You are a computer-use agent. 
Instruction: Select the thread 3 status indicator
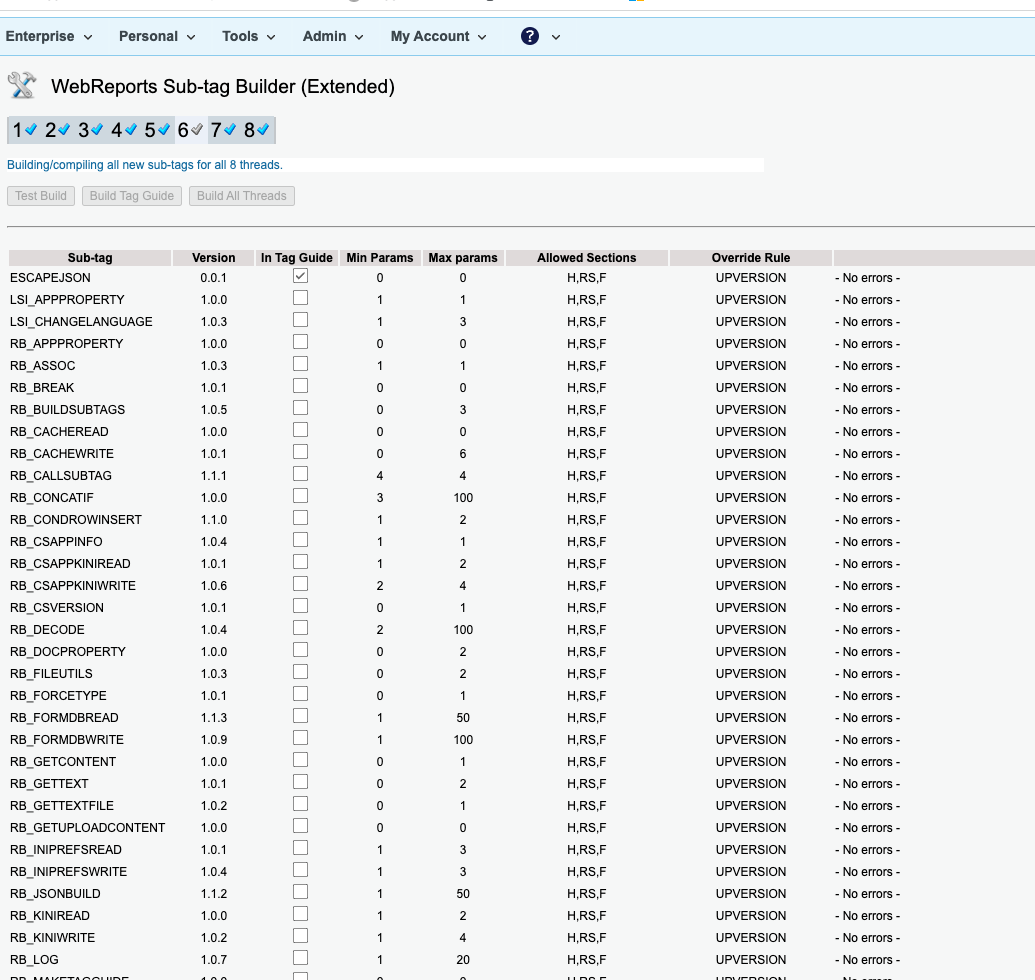tap(90, 130)
